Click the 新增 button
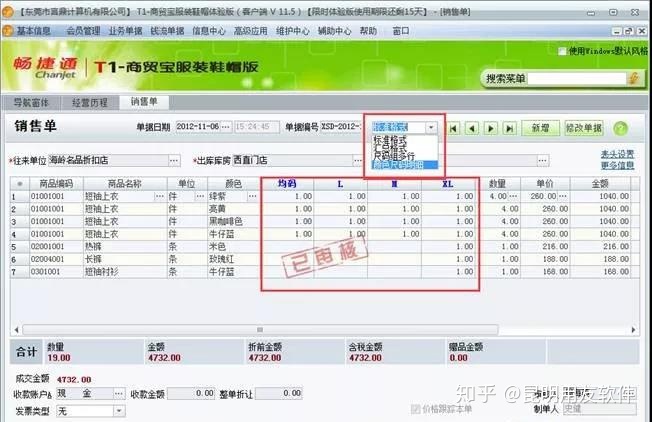652x422 pixels. click(541, 128)
